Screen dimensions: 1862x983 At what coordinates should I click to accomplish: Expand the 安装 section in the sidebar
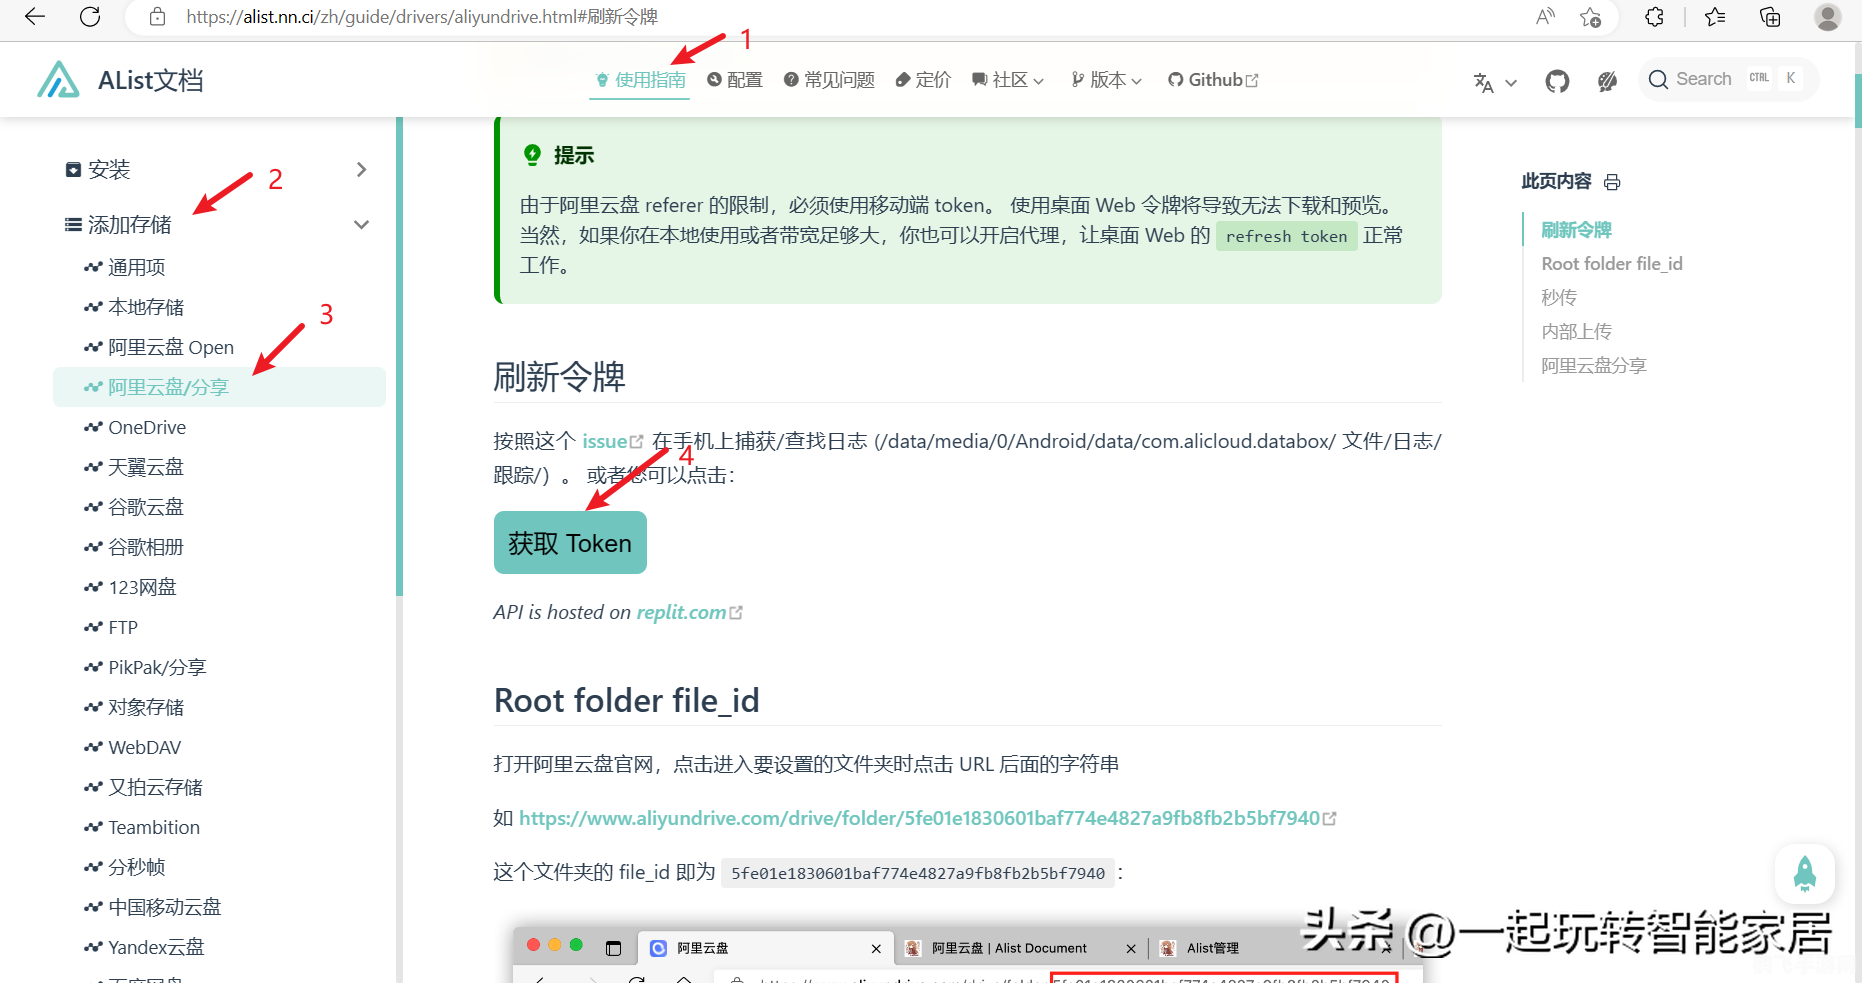point(110,169)
